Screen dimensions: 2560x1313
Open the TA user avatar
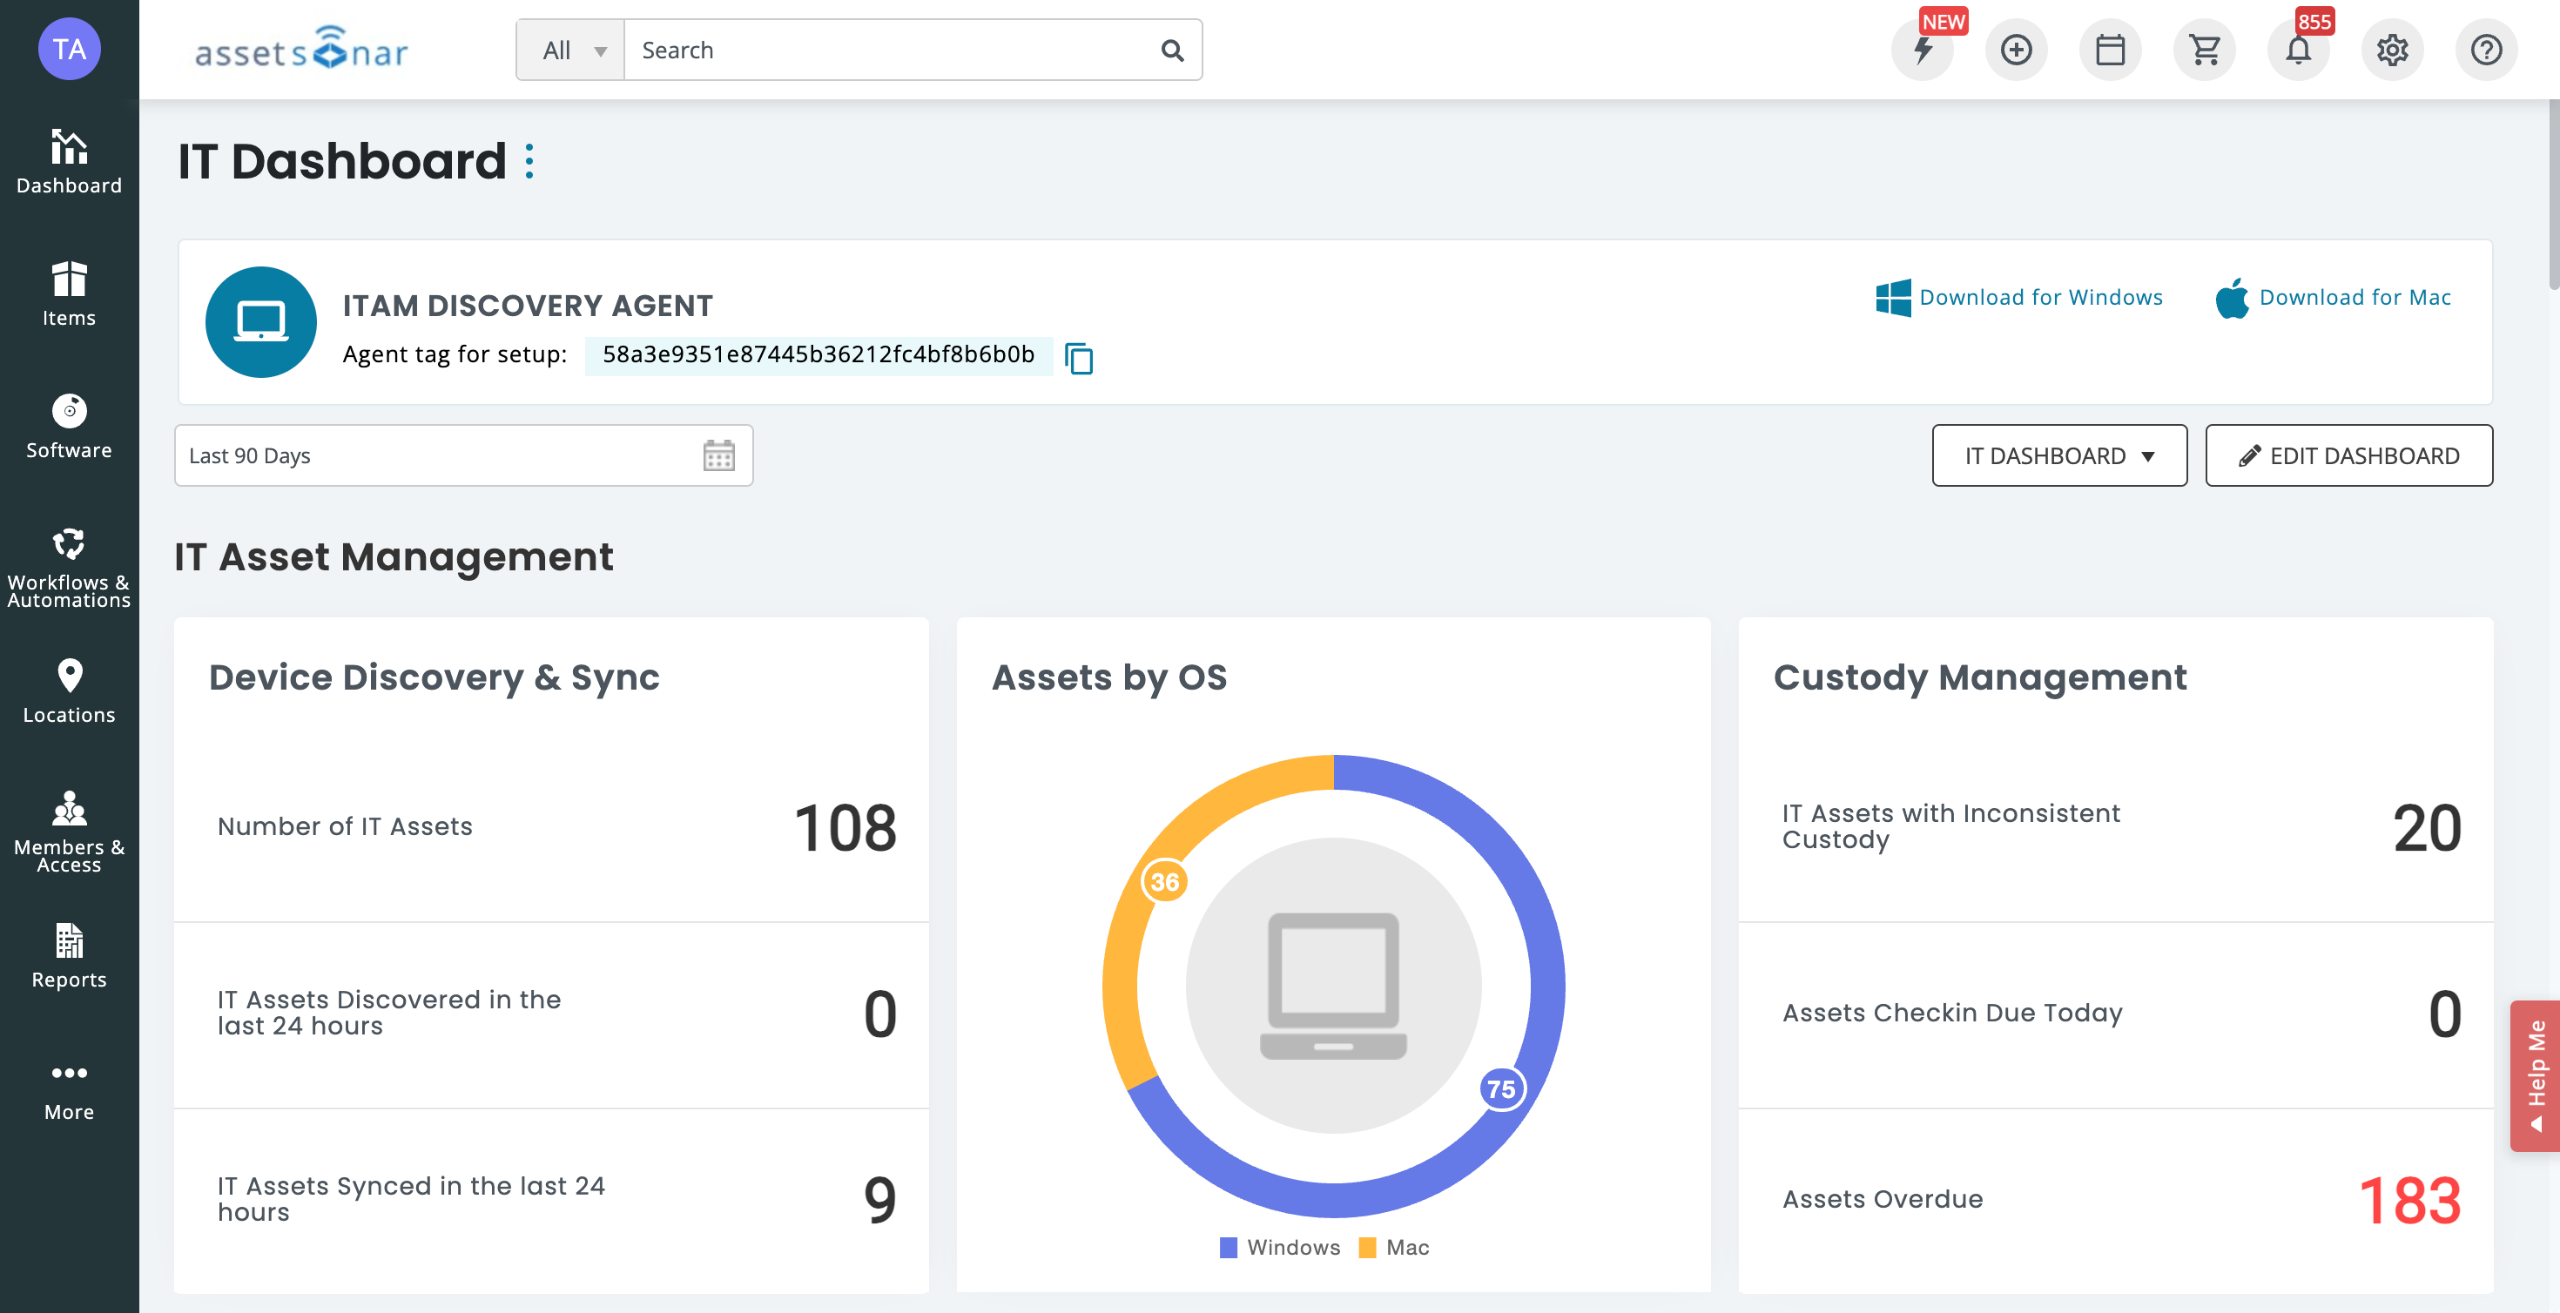tap(69, 48)
